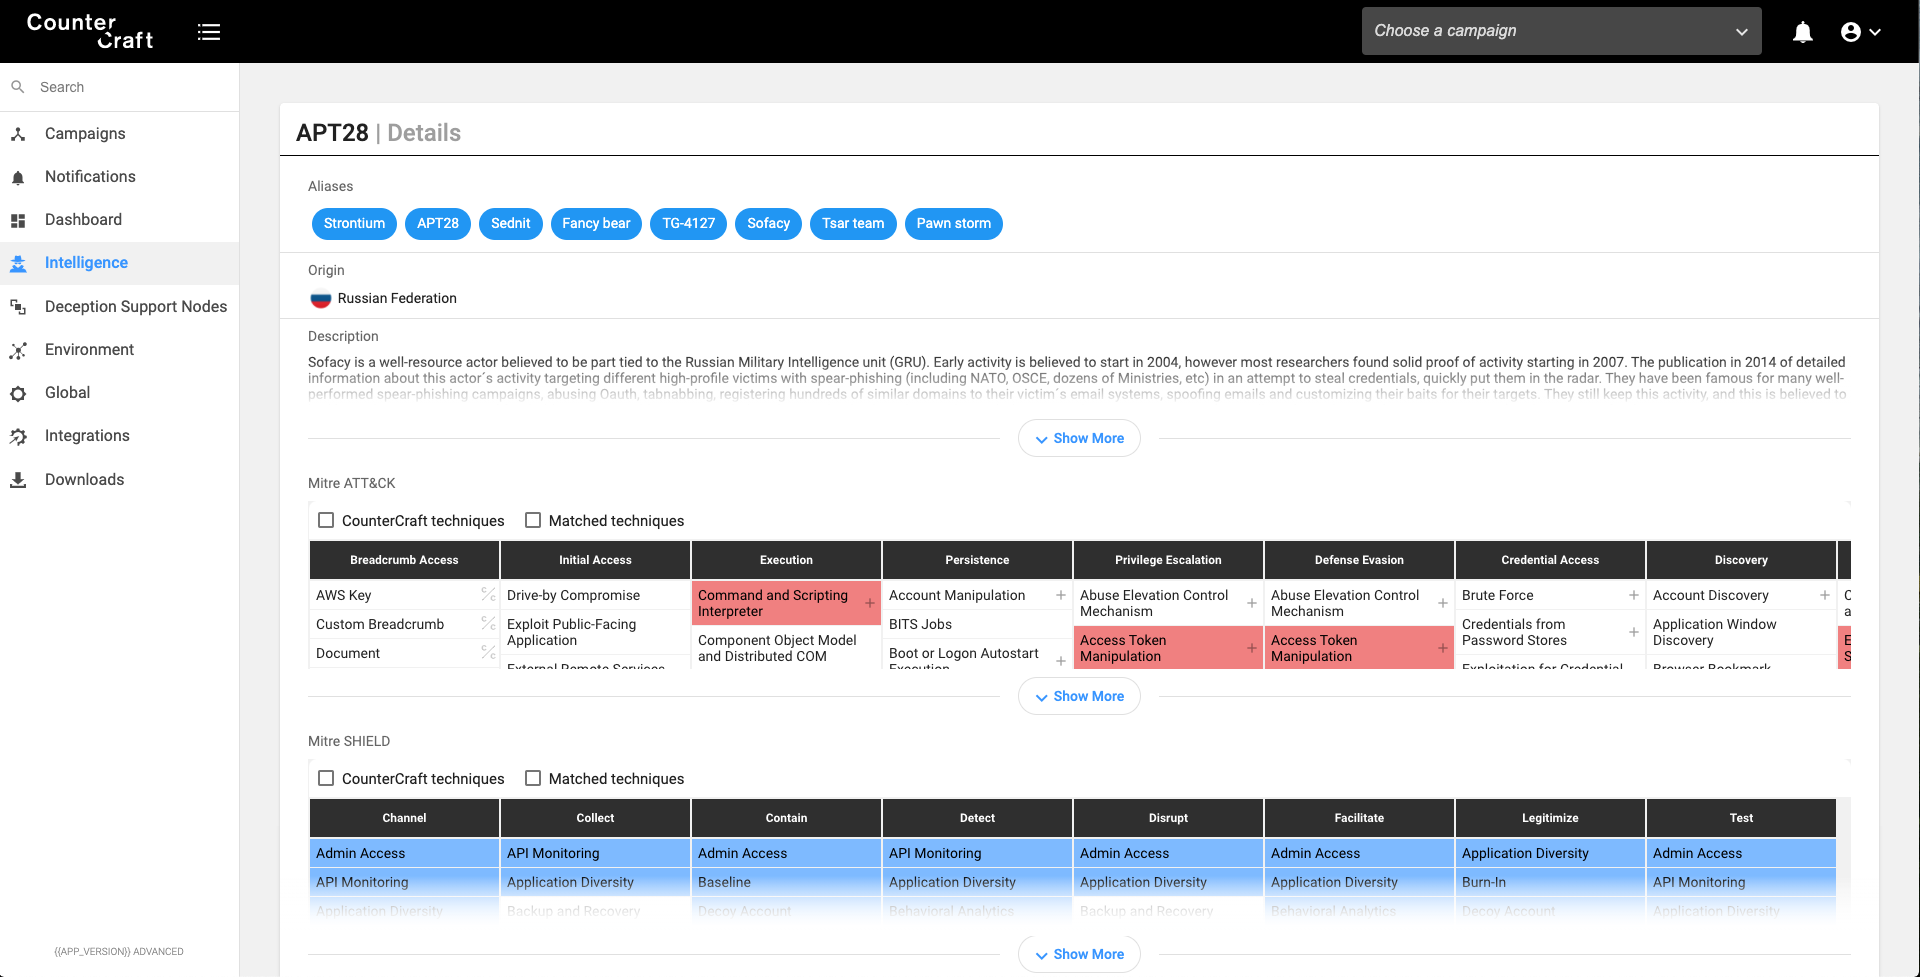Click the Baseline cell under Contain
Screen dimensions: 1920x977
(x=786, y=882)
